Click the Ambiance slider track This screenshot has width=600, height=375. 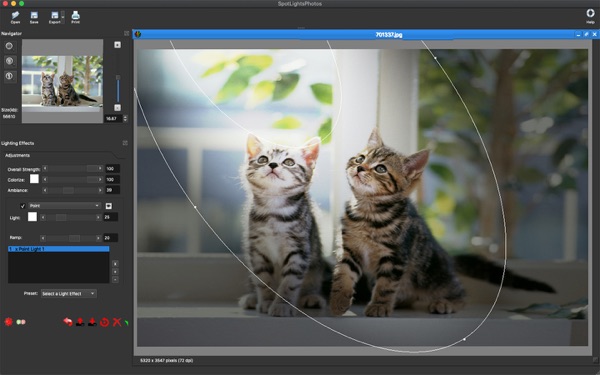(x=72, y=190)
